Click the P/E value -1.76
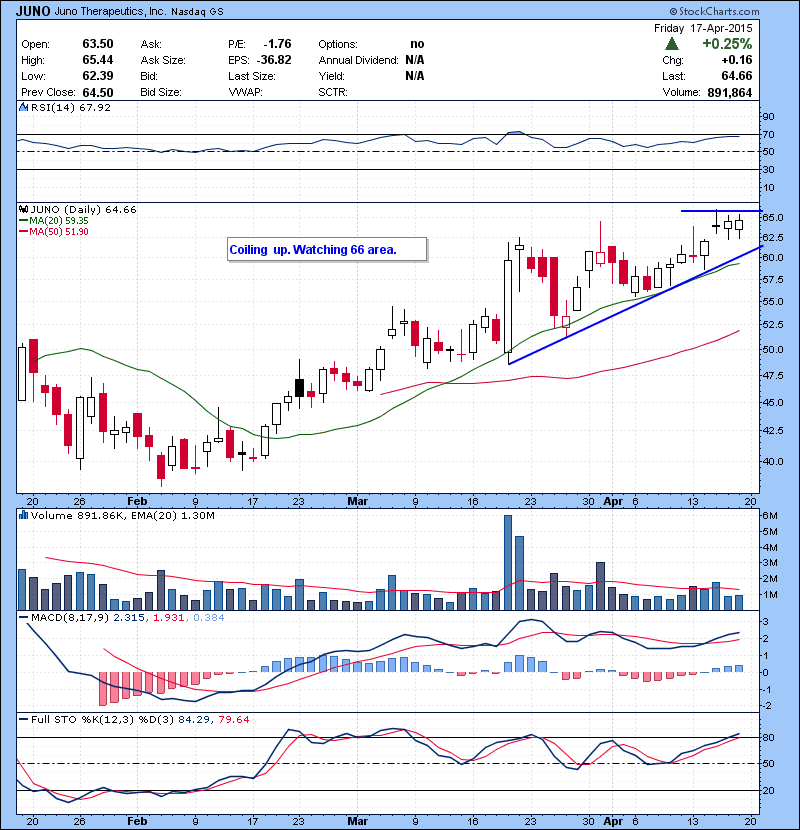This screenshot has height=830, width=800. click(x=277, y=44)
